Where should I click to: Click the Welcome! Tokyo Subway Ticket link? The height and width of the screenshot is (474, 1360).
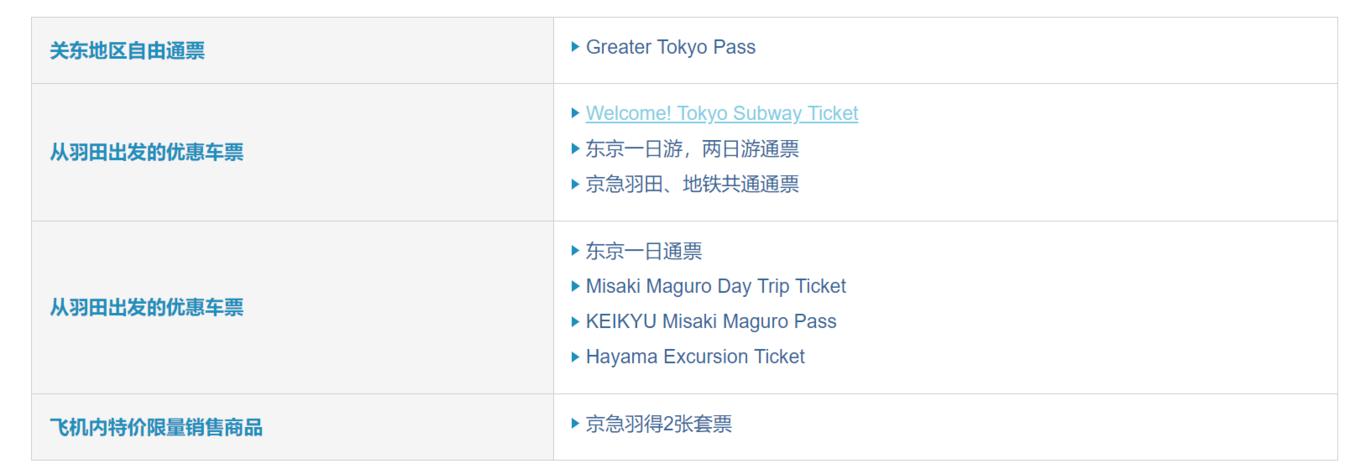721,114
